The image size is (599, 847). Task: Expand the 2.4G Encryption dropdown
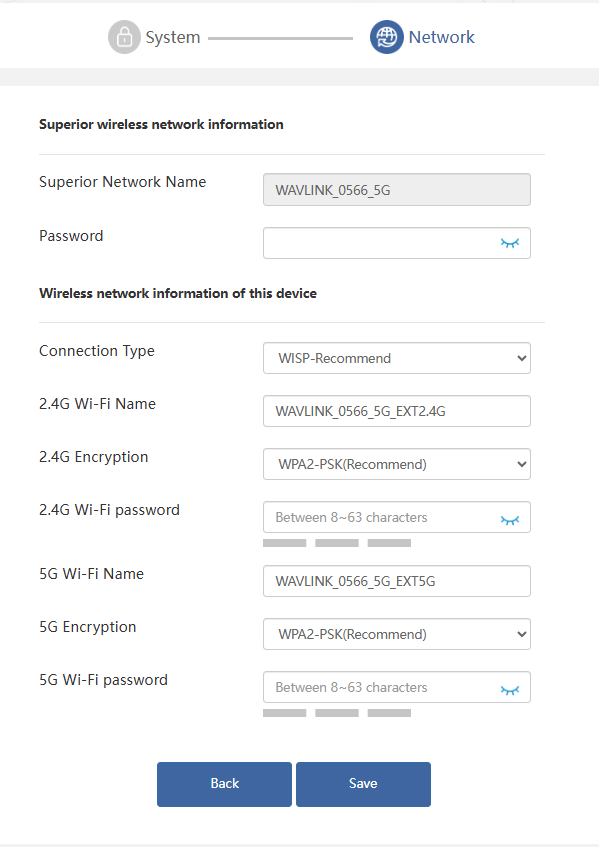pyautogui.click(x=396, y=464)
